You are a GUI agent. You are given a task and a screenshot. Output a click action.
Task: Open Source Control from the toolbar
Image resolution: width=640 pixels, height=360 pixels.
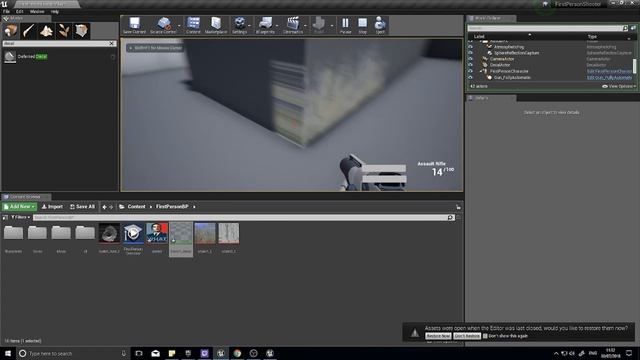click(163, 25)
